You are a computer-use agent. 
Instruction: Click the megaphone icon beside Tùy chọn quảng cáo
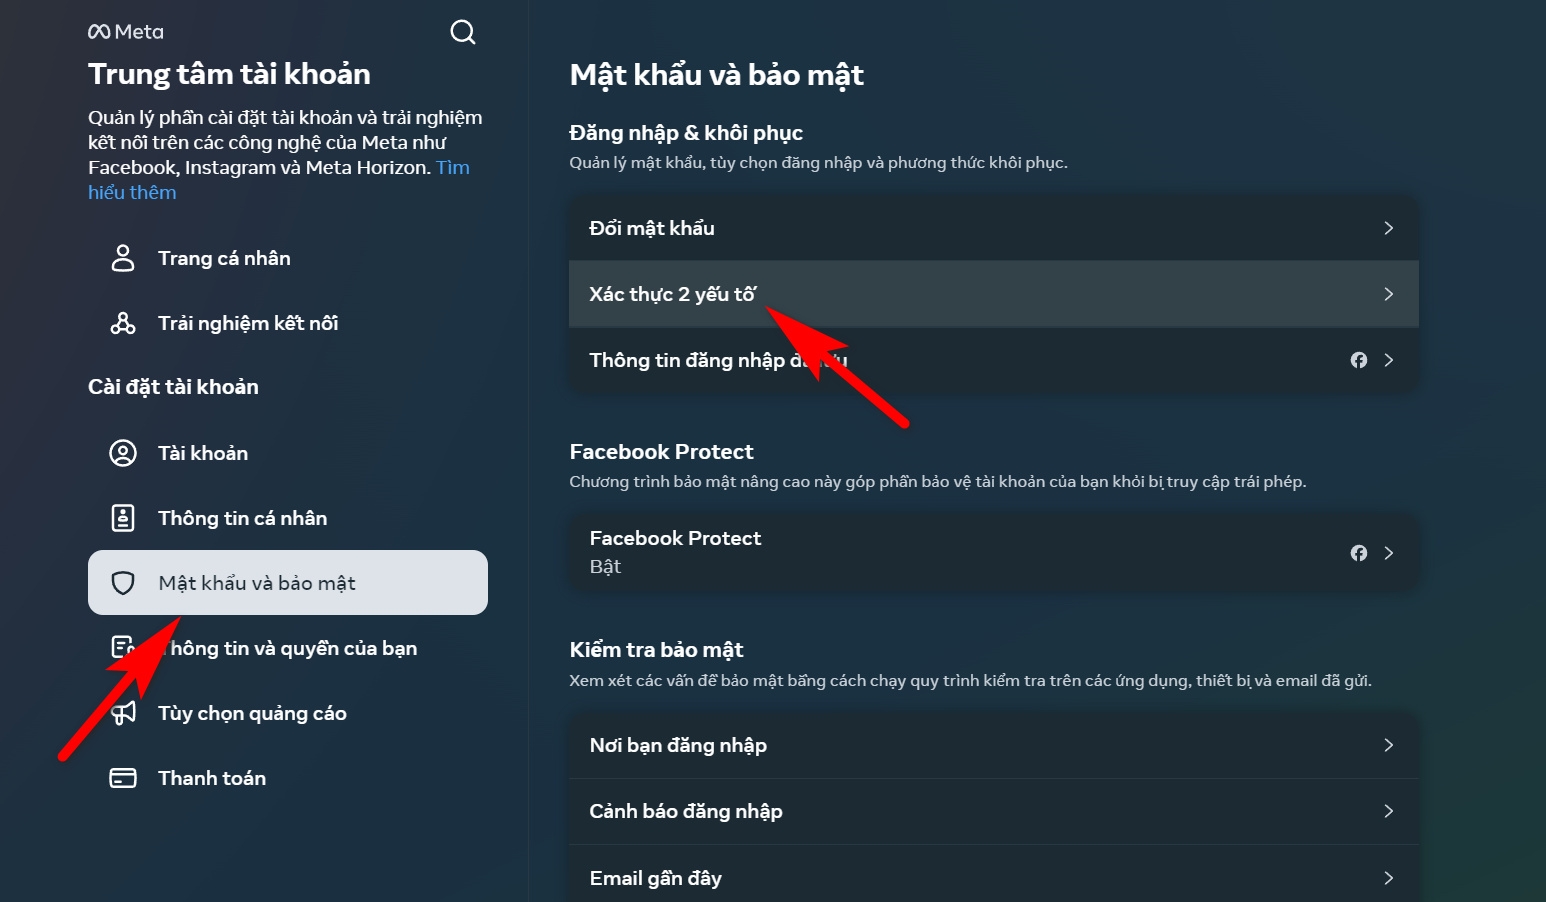(x=122, y=712)
